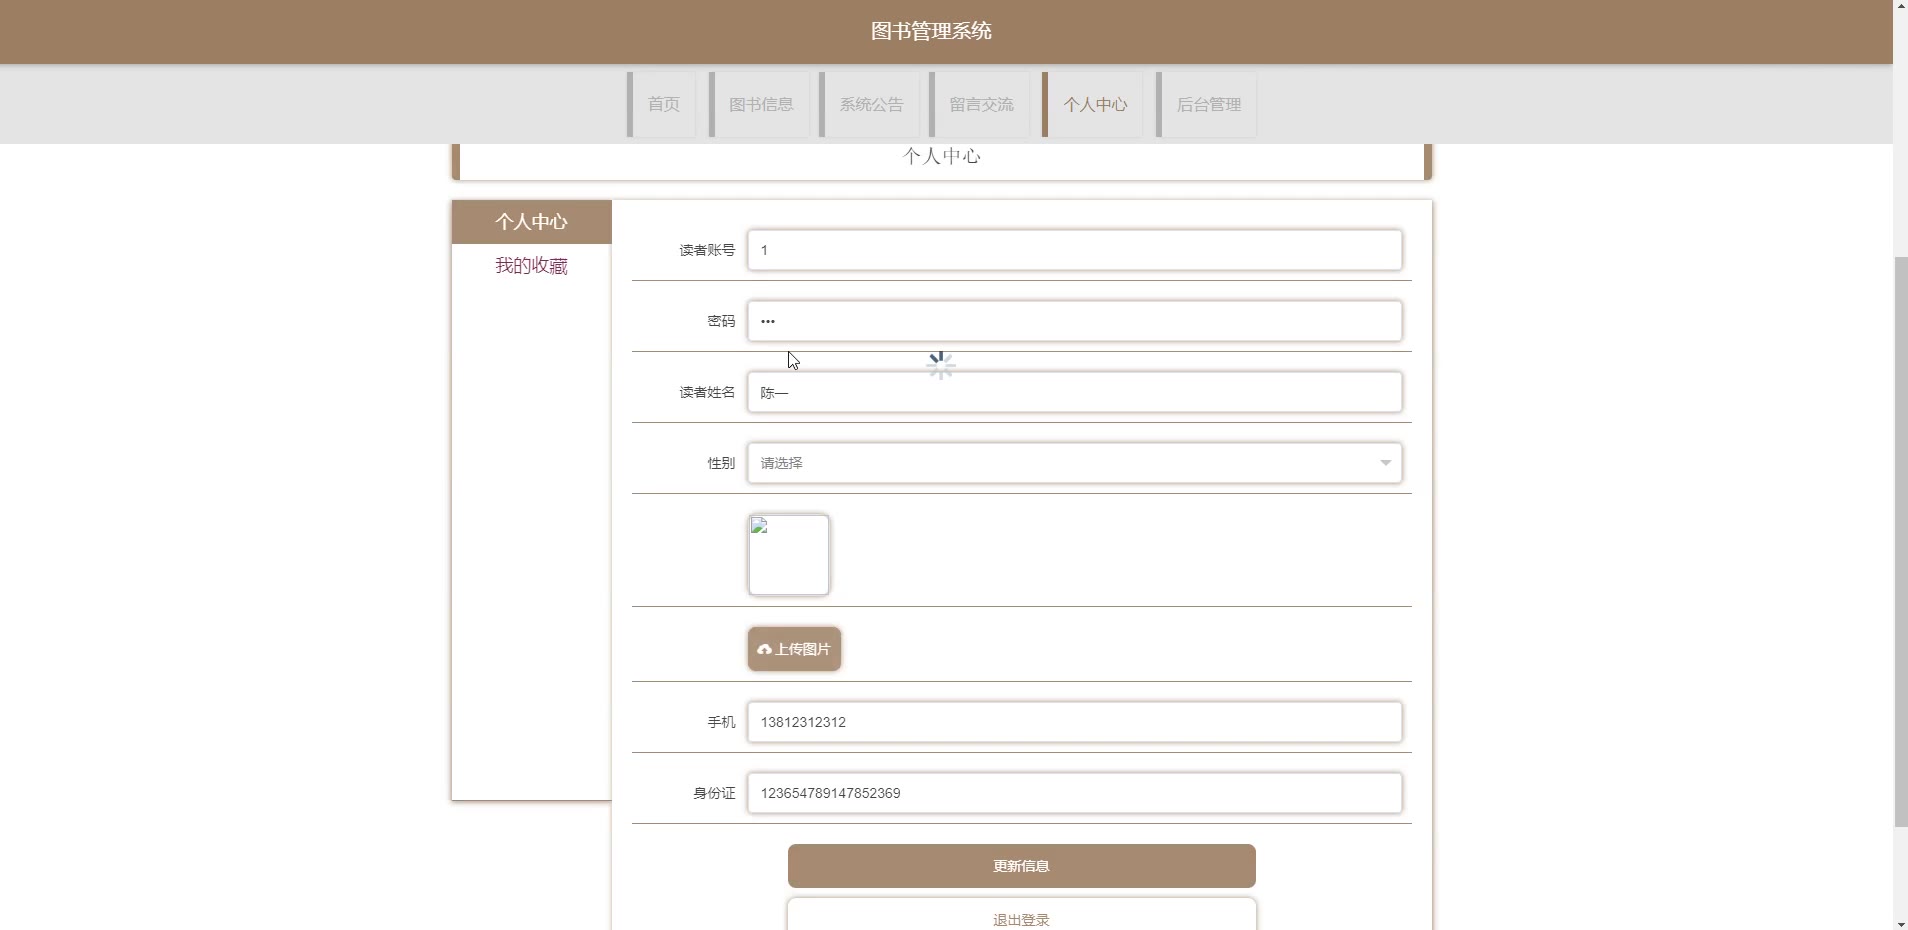
Task: Click the 图书管理系统 header title
Action: (931, 31)
